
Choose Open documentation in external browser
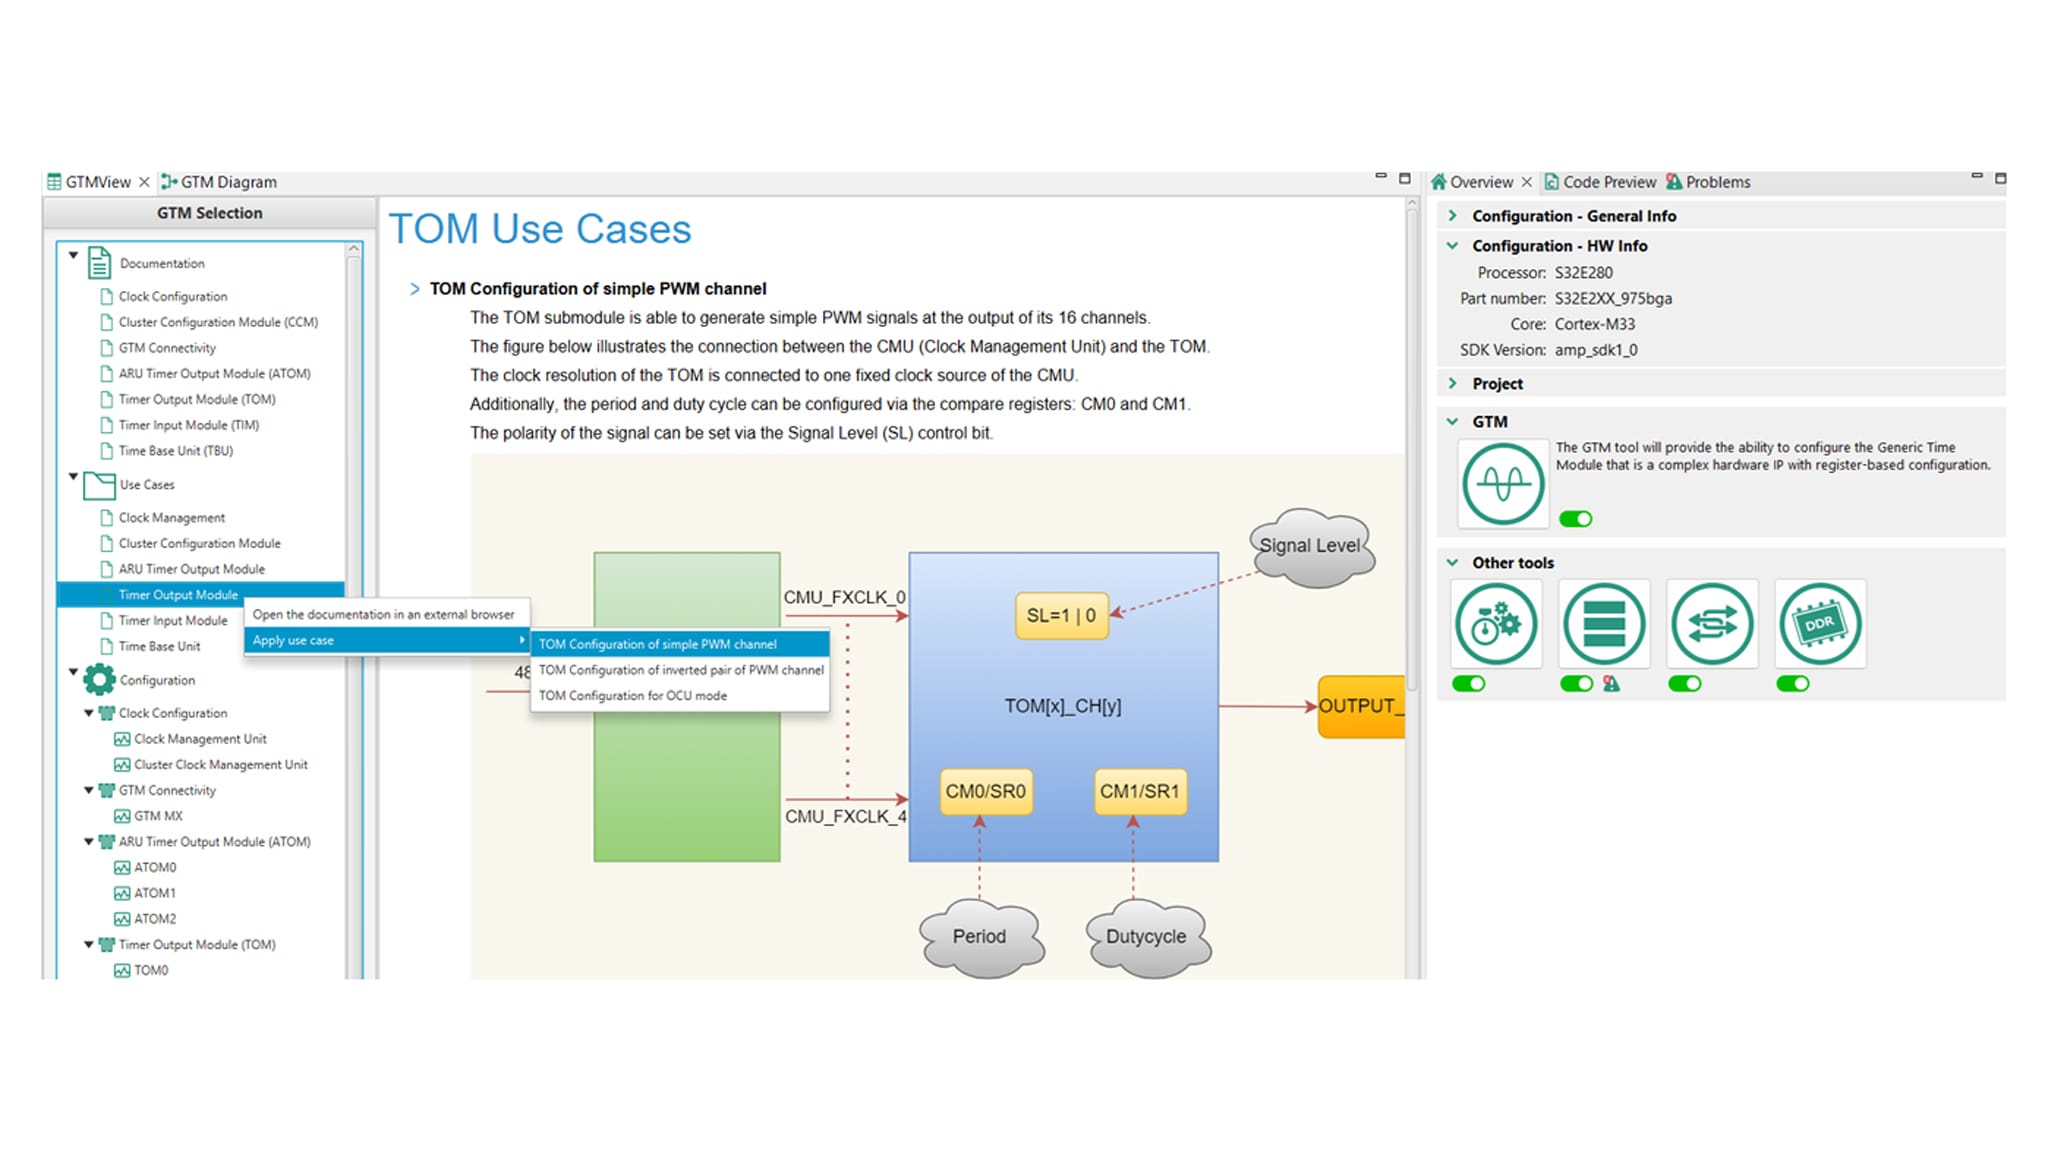[383, 614]
